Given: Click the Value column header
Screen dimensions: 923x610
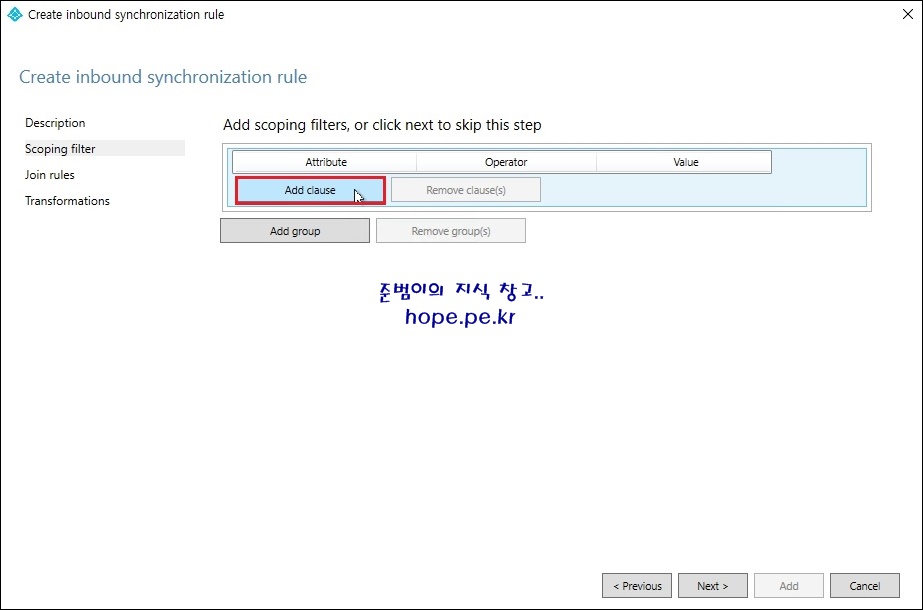Looking at the screenshot, I should tap(685, 162).
